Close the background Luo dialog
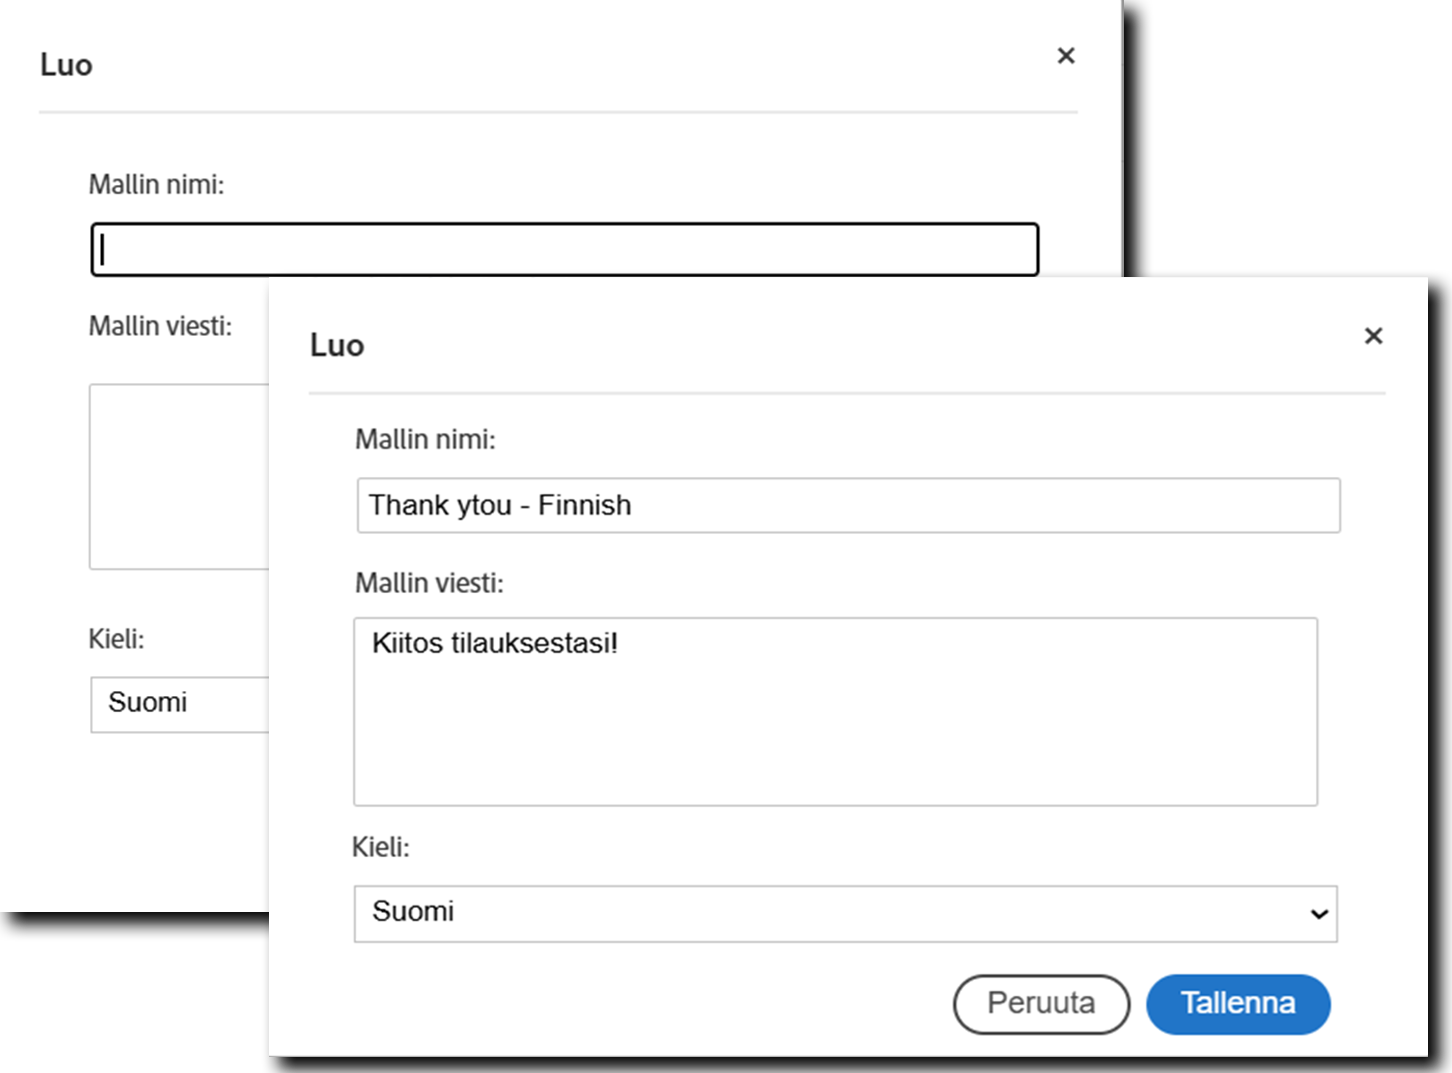 1066,56
